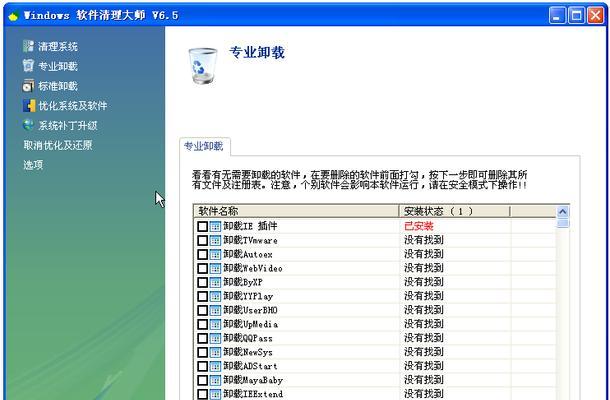This screenshot has height=400, width=610.
Task: Enable the 卸载WebVideo checkbox
Action: [x=202, y=268]
